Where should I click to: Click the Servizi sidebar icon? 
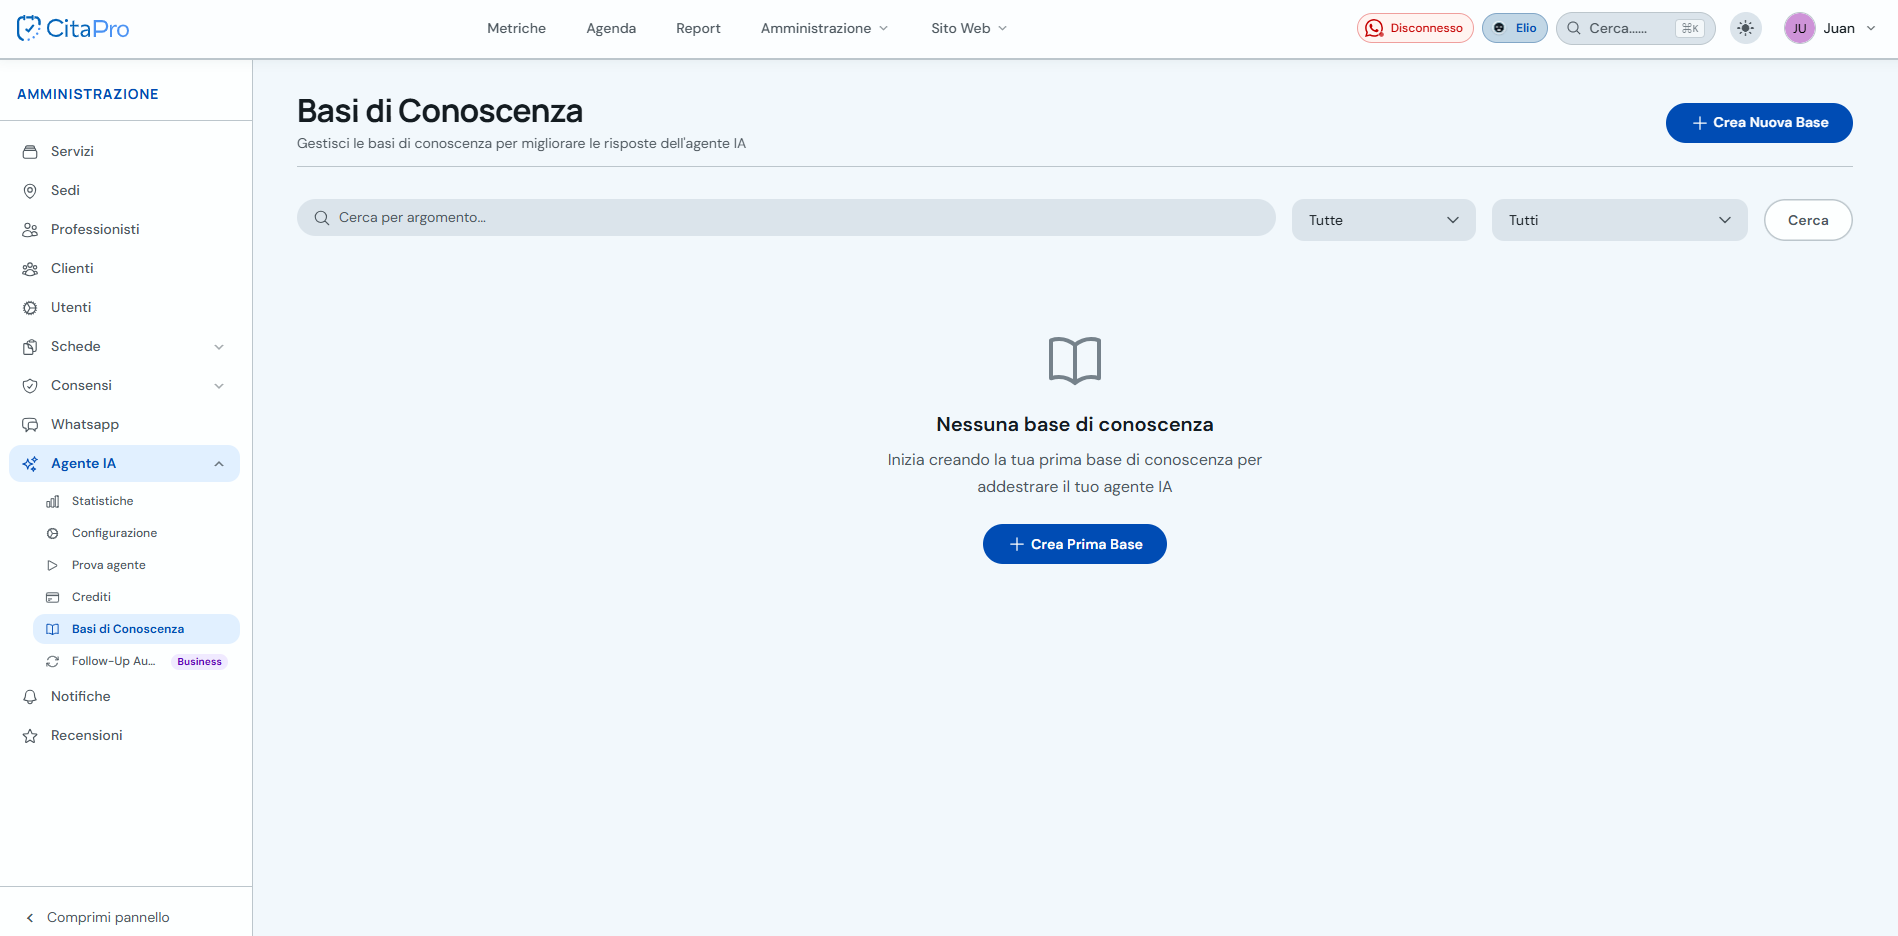tap(30, 152)
